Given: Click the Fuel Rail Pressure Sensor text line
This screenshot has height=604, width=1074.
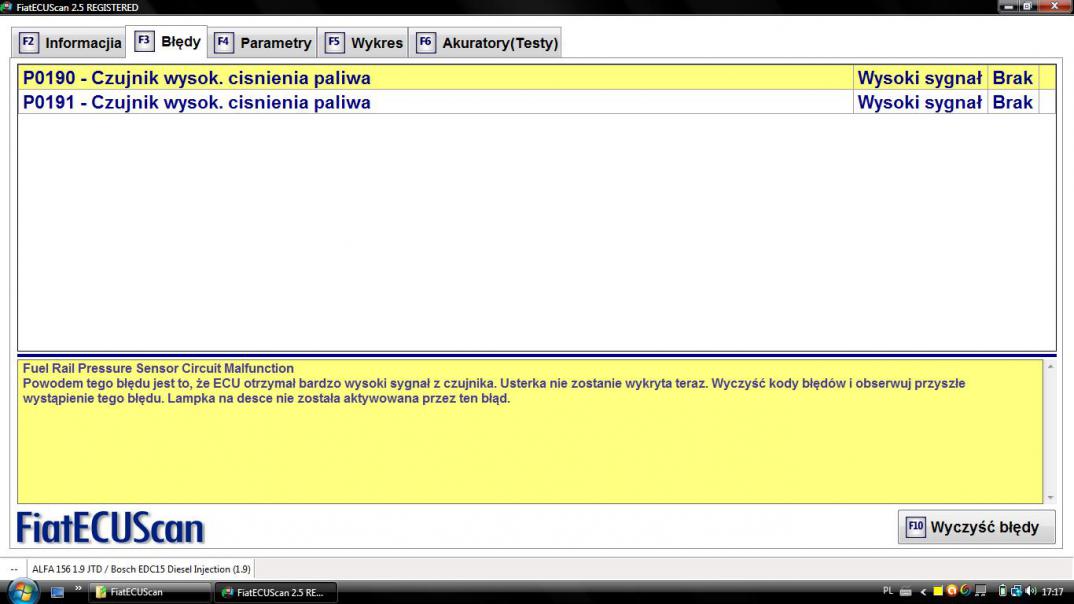Looking at the screenshot, I should (158, 368).
